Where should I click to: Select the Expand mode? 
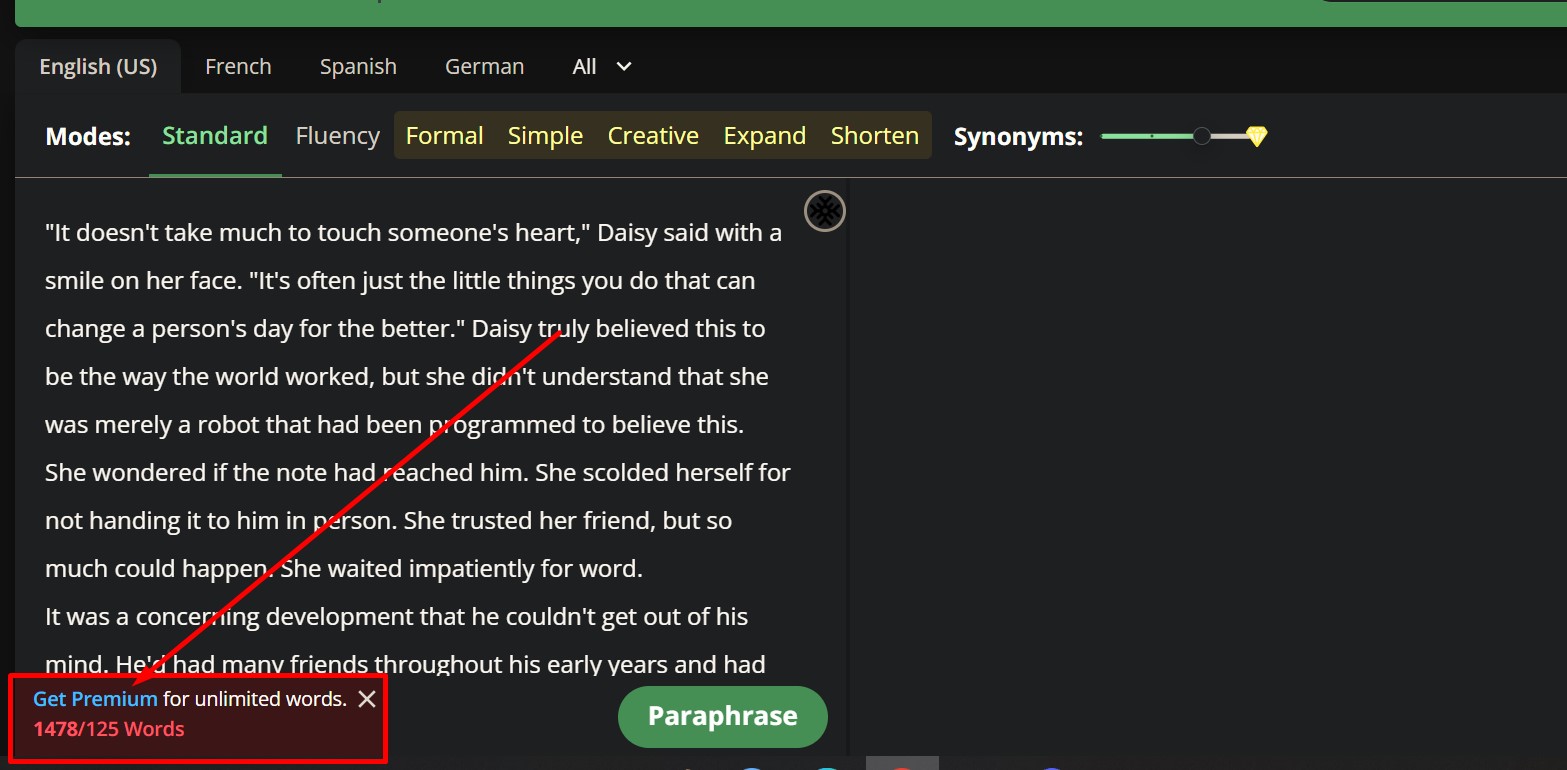[764, 135]
